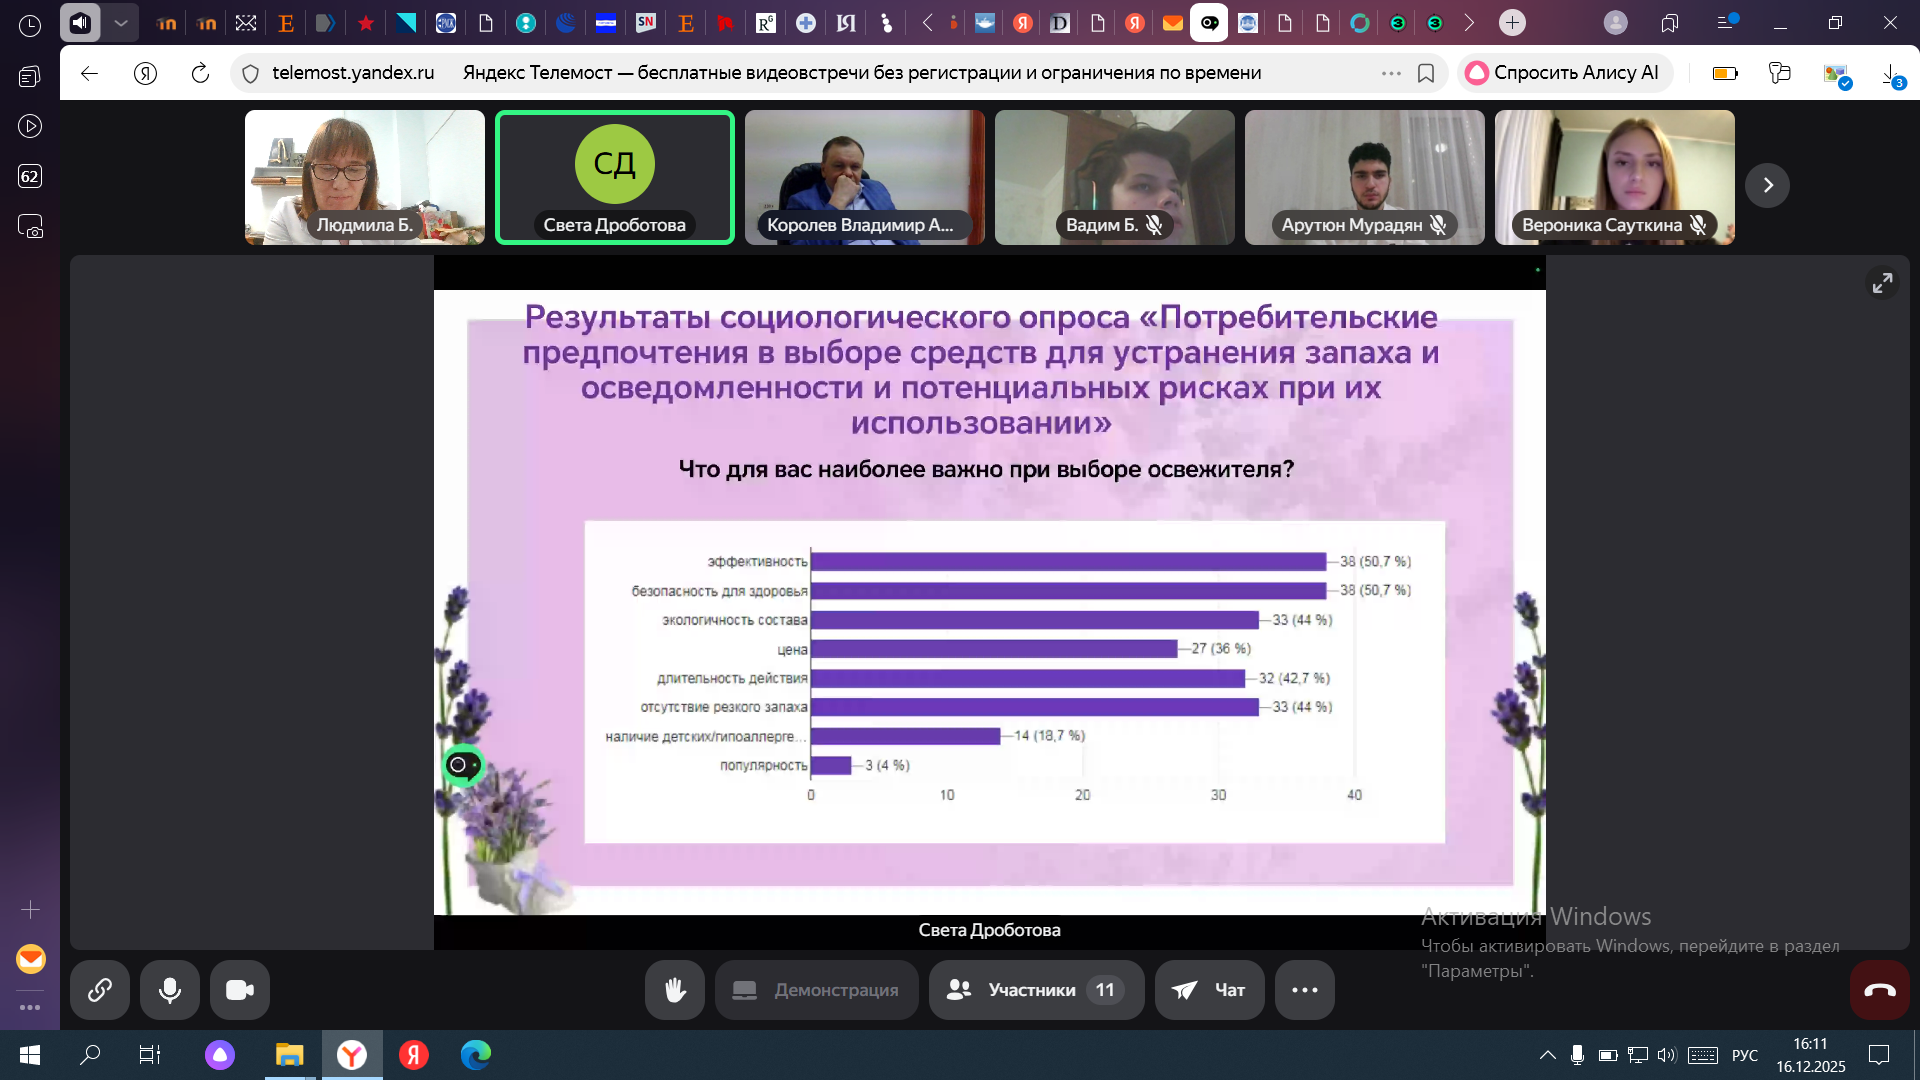Open browser history clock icon
Screen dimensions: 1920x1080
pyautogui.click(x=30, y=26)
